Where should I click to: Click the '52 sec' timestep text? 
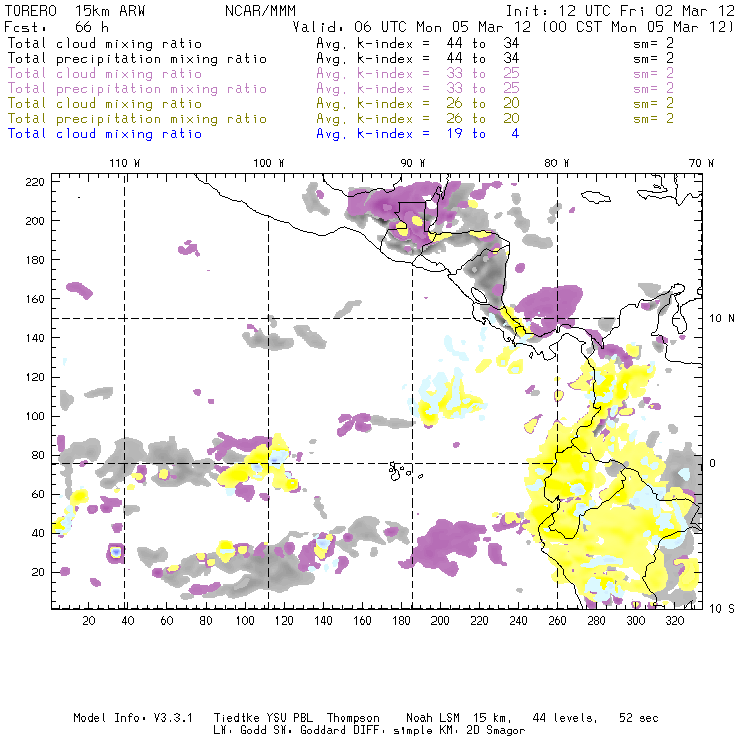click(x=639, y=718)
